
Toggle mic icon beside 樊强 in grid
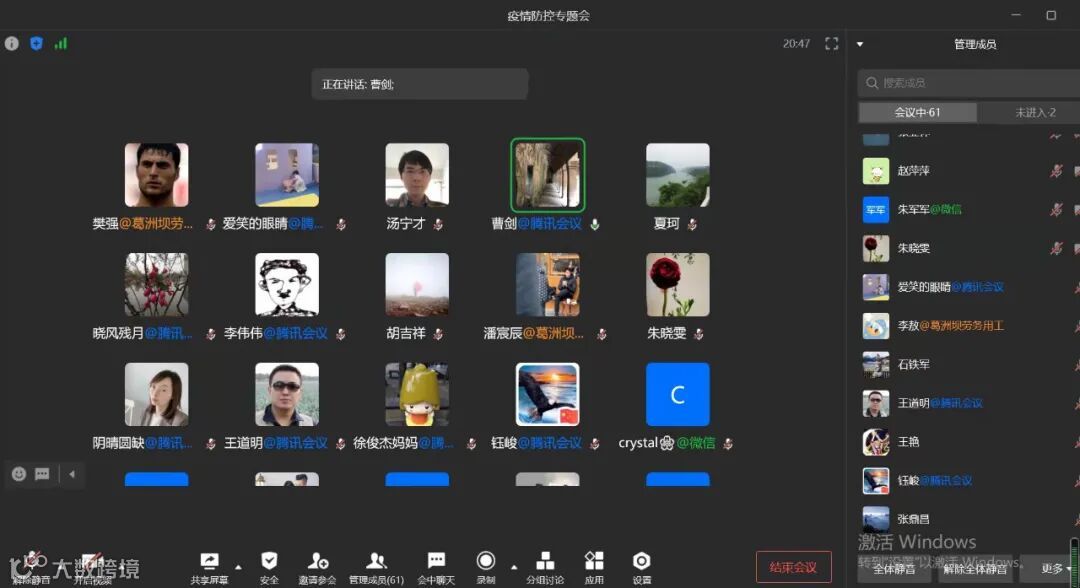click(x=211, y=224)
